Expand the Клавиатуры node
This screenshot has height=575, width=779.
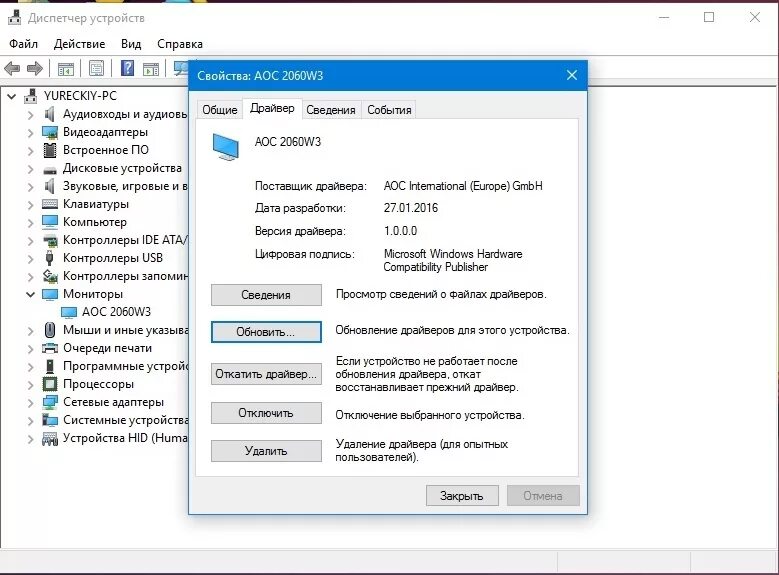tap(30, 204)
